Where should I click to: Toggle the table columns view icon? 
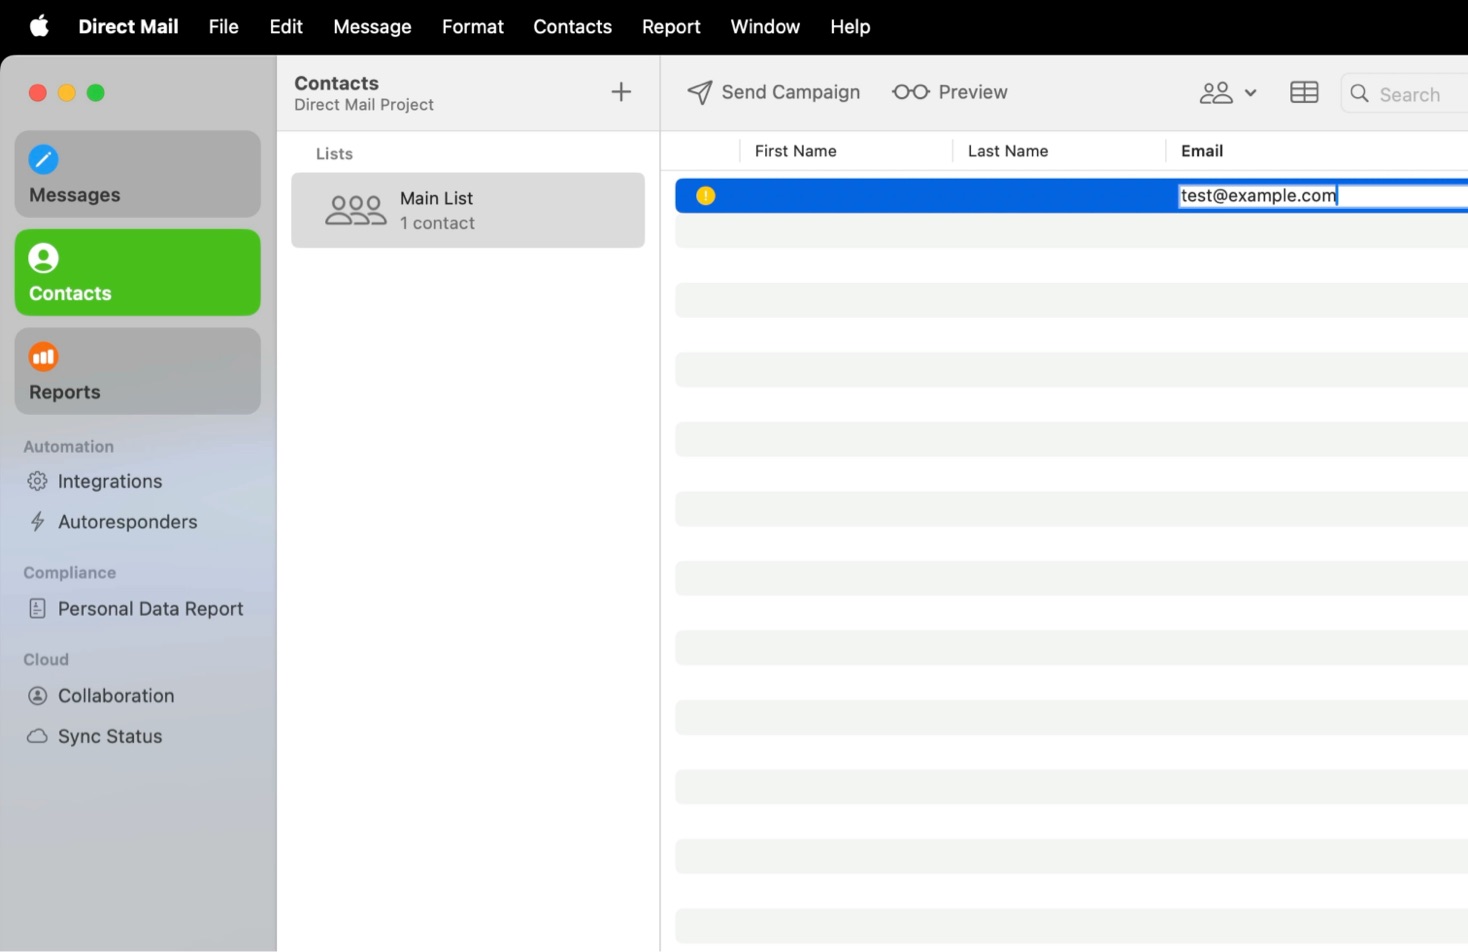coord(1304,93)
